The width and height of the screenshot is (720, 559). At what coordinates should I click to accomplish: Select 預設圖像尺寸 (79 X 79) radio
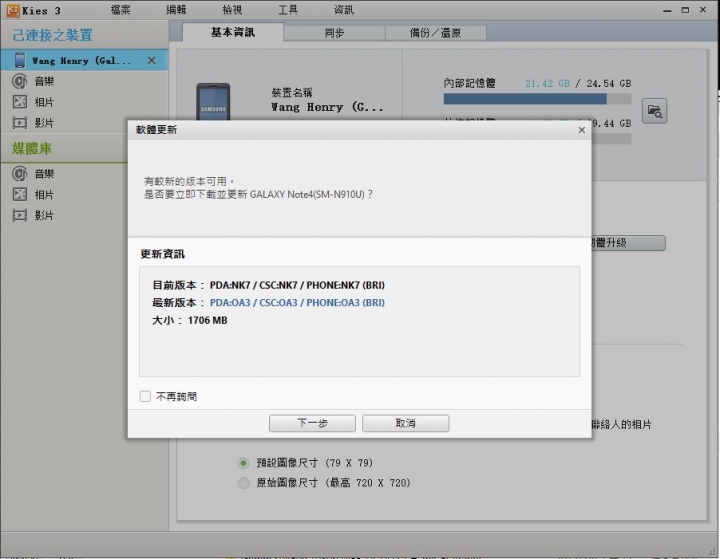click(x=243, y=463)
